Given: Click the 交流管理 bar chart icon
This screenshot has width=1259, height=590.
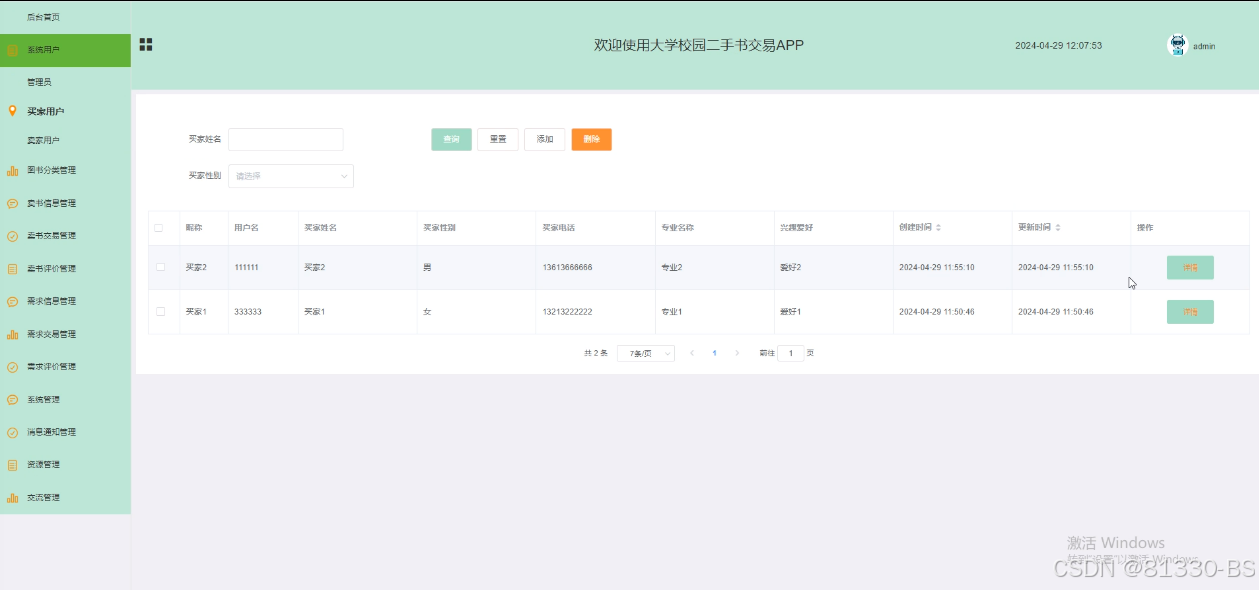Looking at the screenshot, I should tap(13, 498).
